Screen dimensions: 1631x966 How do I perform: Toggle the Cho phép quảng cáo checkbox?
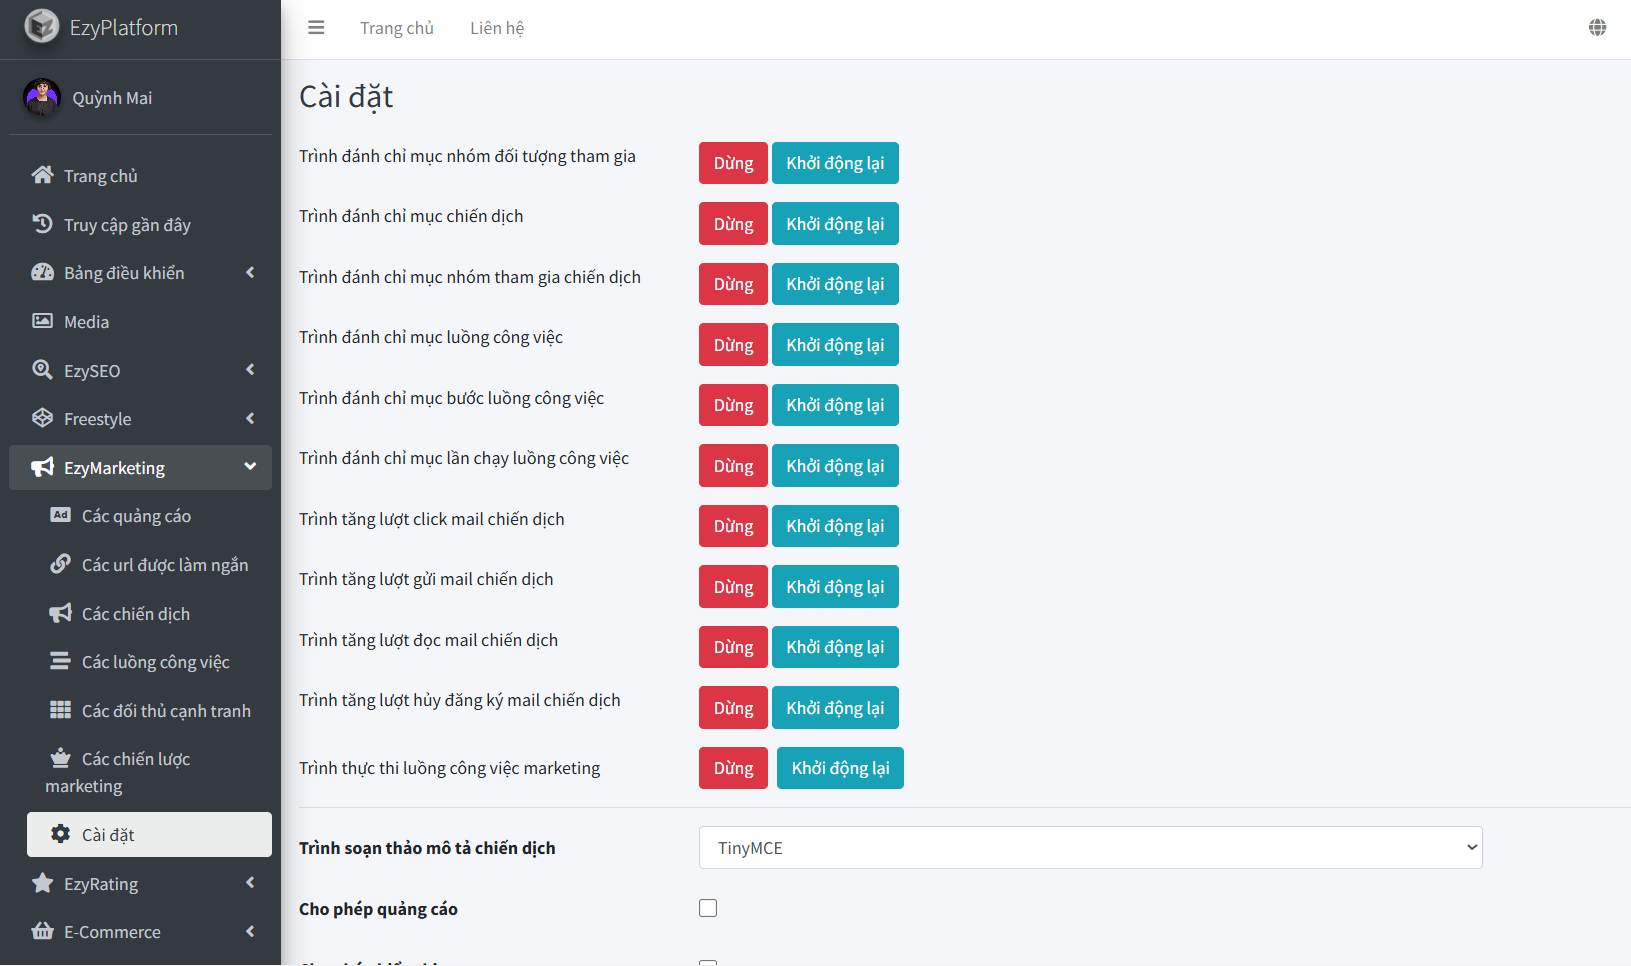(x=708, y=908)
